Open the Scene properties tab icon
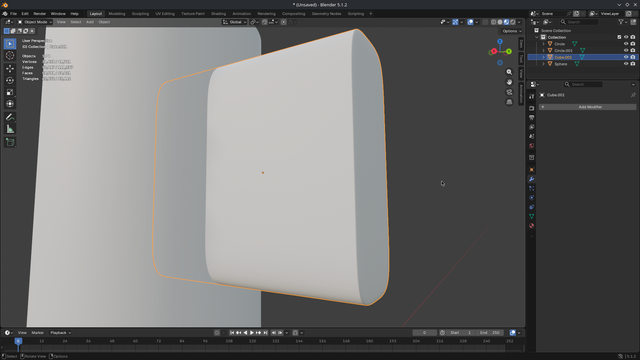Screen dimensions: 640x360 [531, 136]
